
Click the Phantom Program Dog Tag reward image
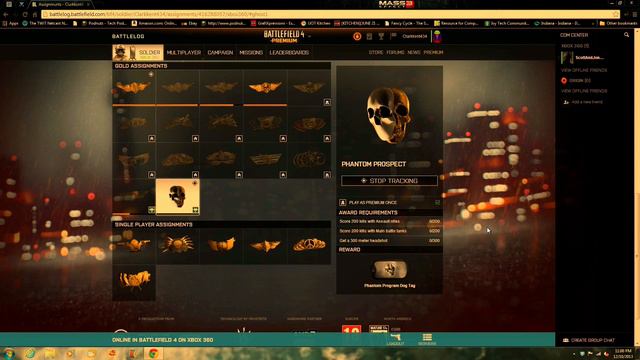(x=389, y=269)
